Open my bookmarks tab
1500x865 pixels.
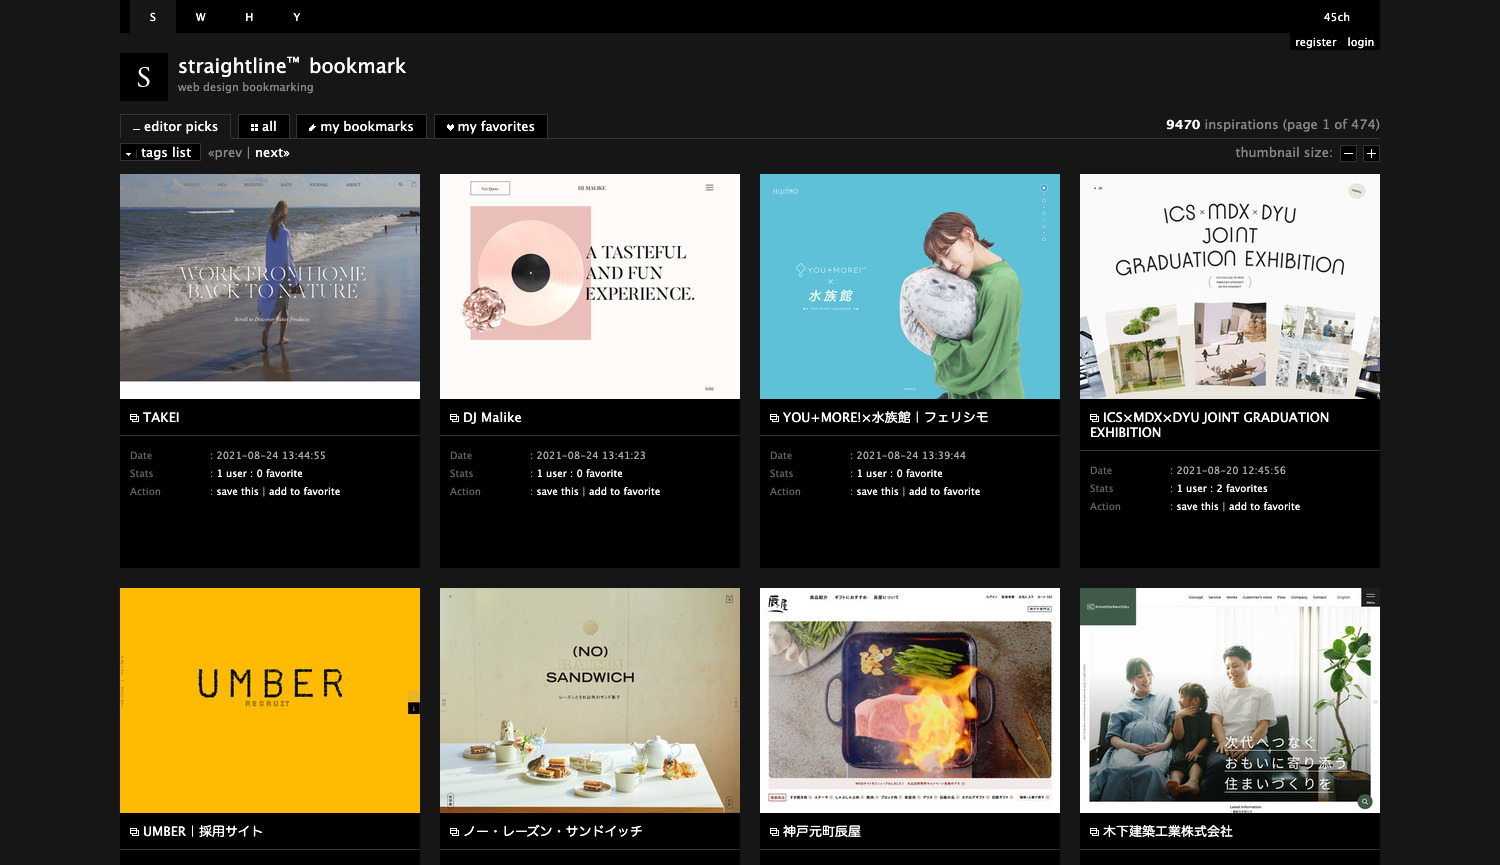361,127
